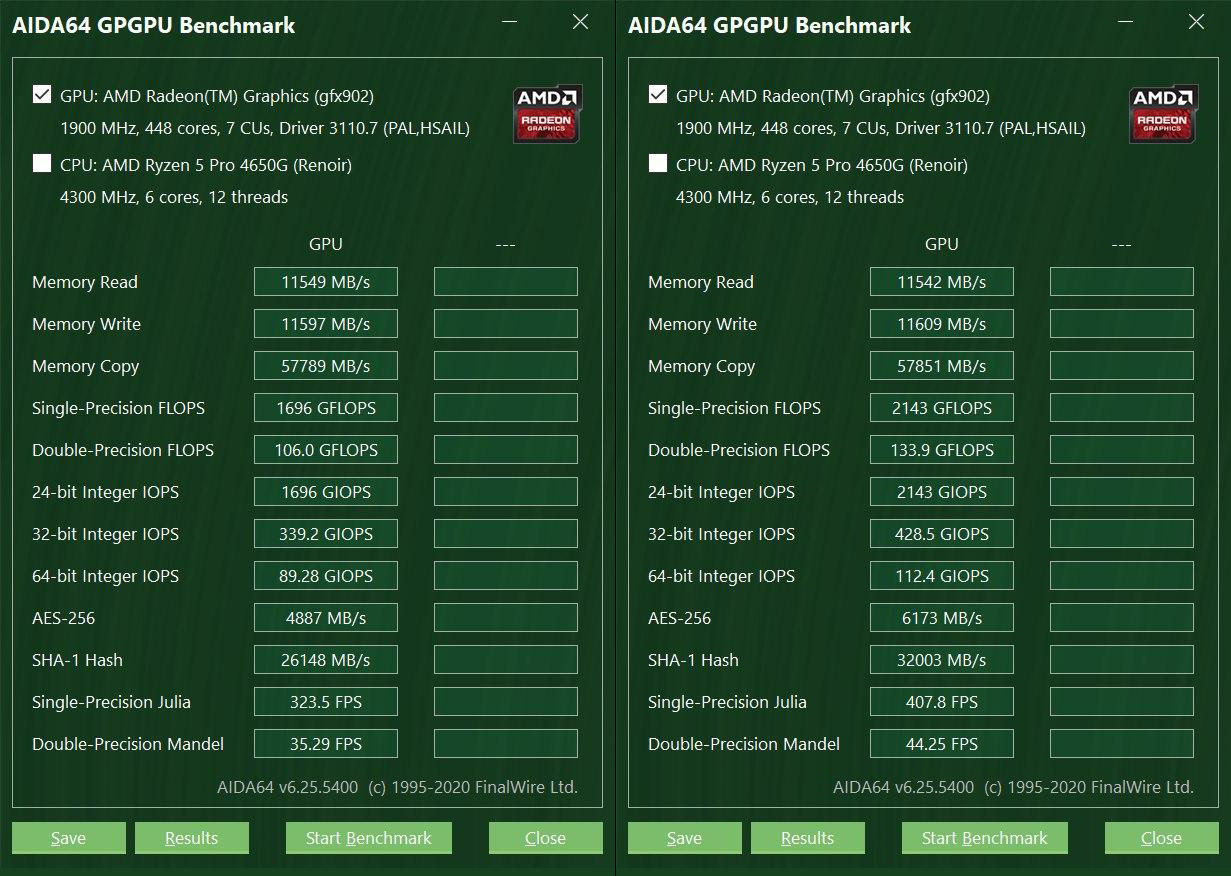Click Double-Precision Mandel label in right window
This screenshot has width=1231, height=876.
(x=744, y=744)
